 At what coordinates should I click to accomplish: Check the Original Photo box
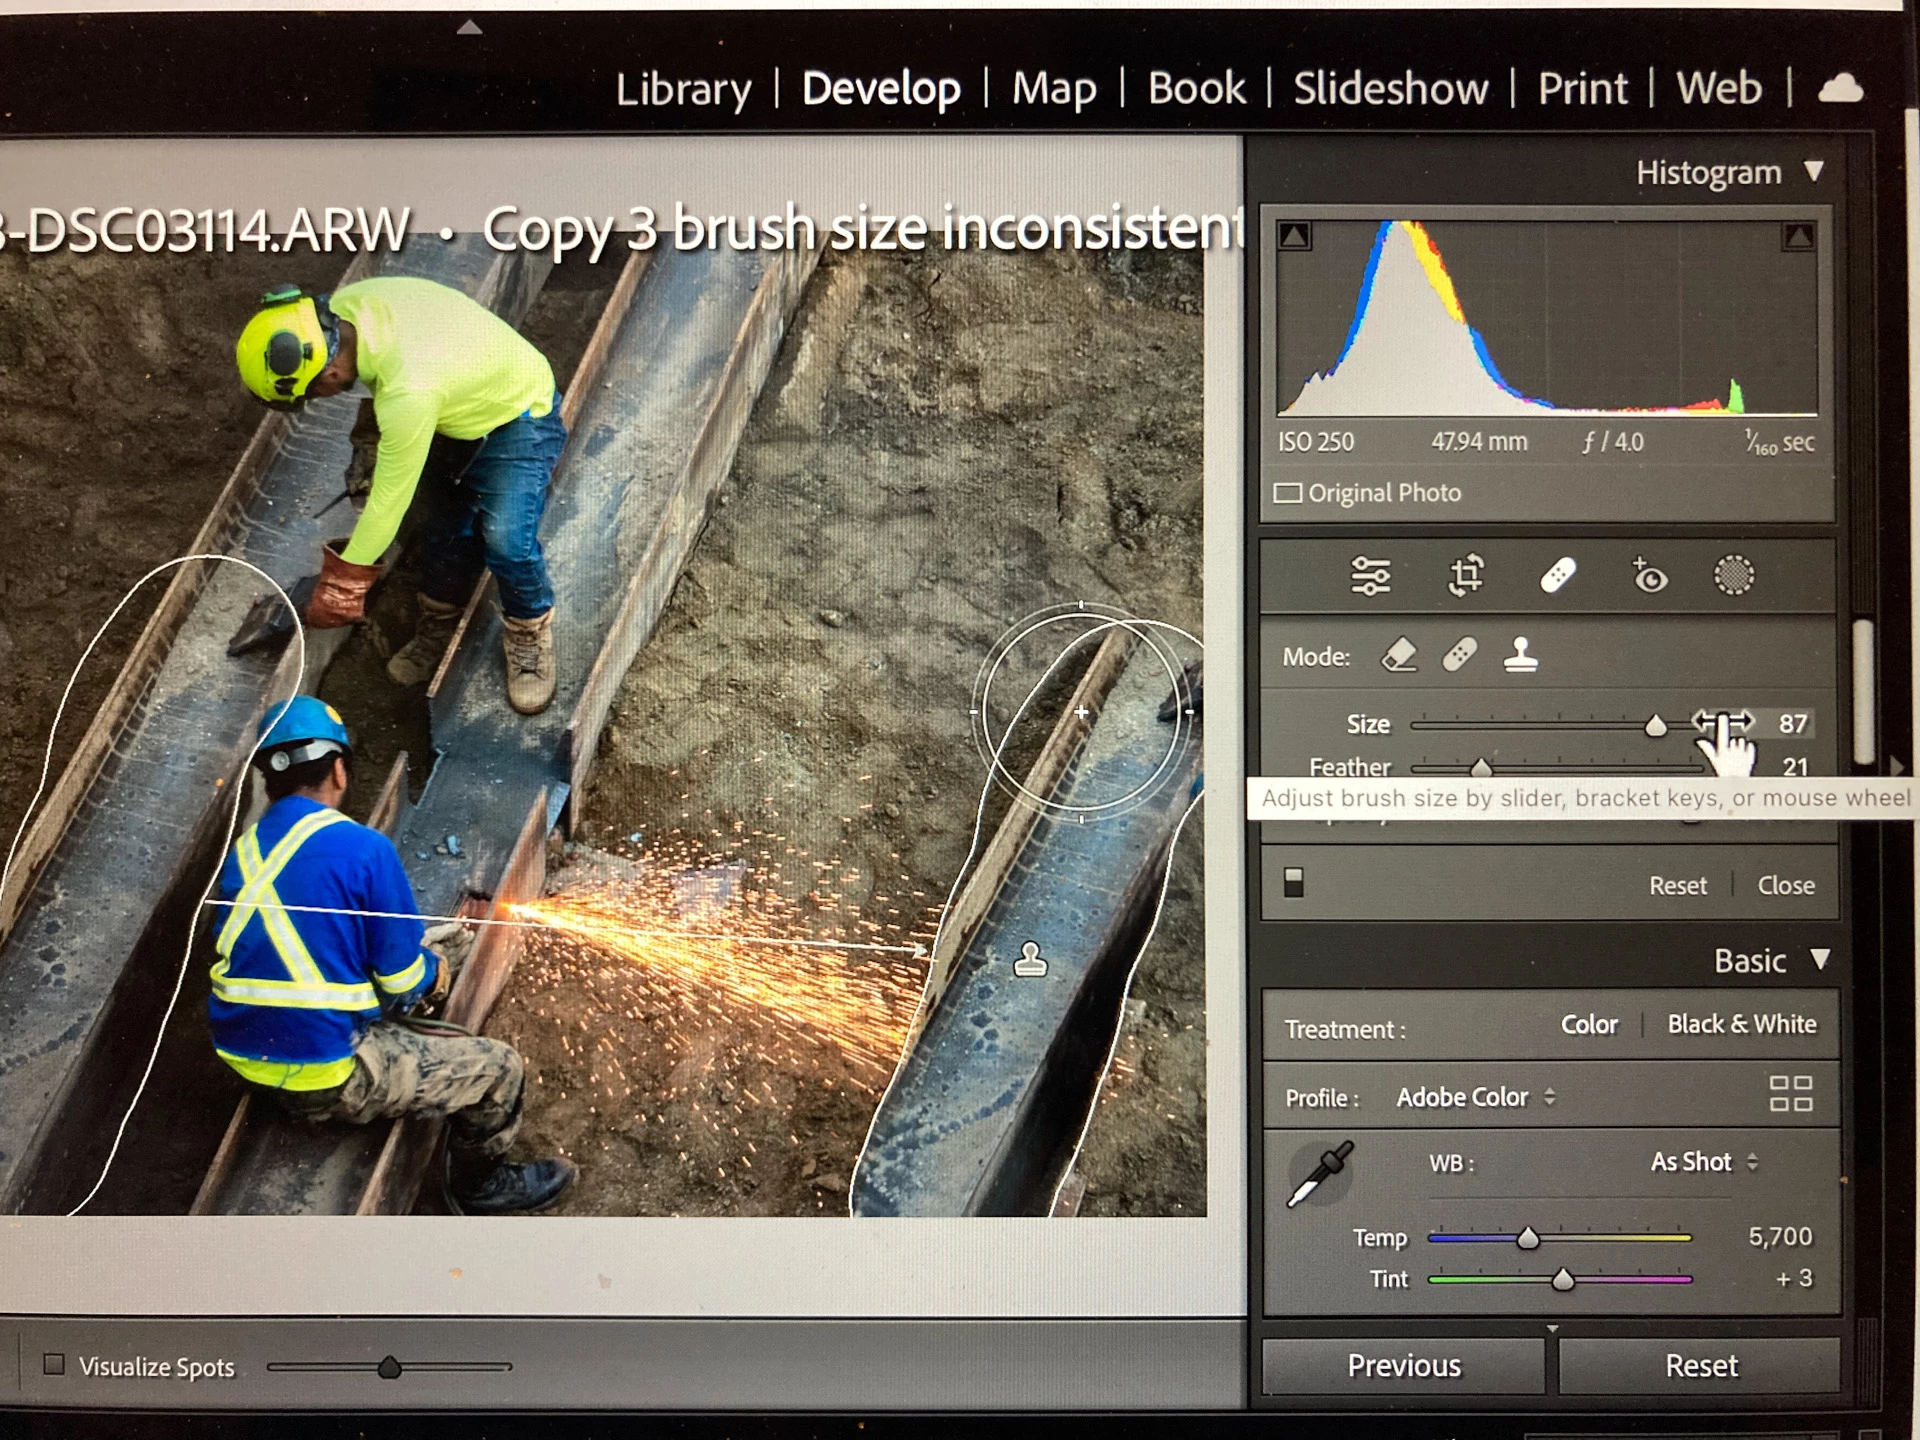tap(1288, 493)
